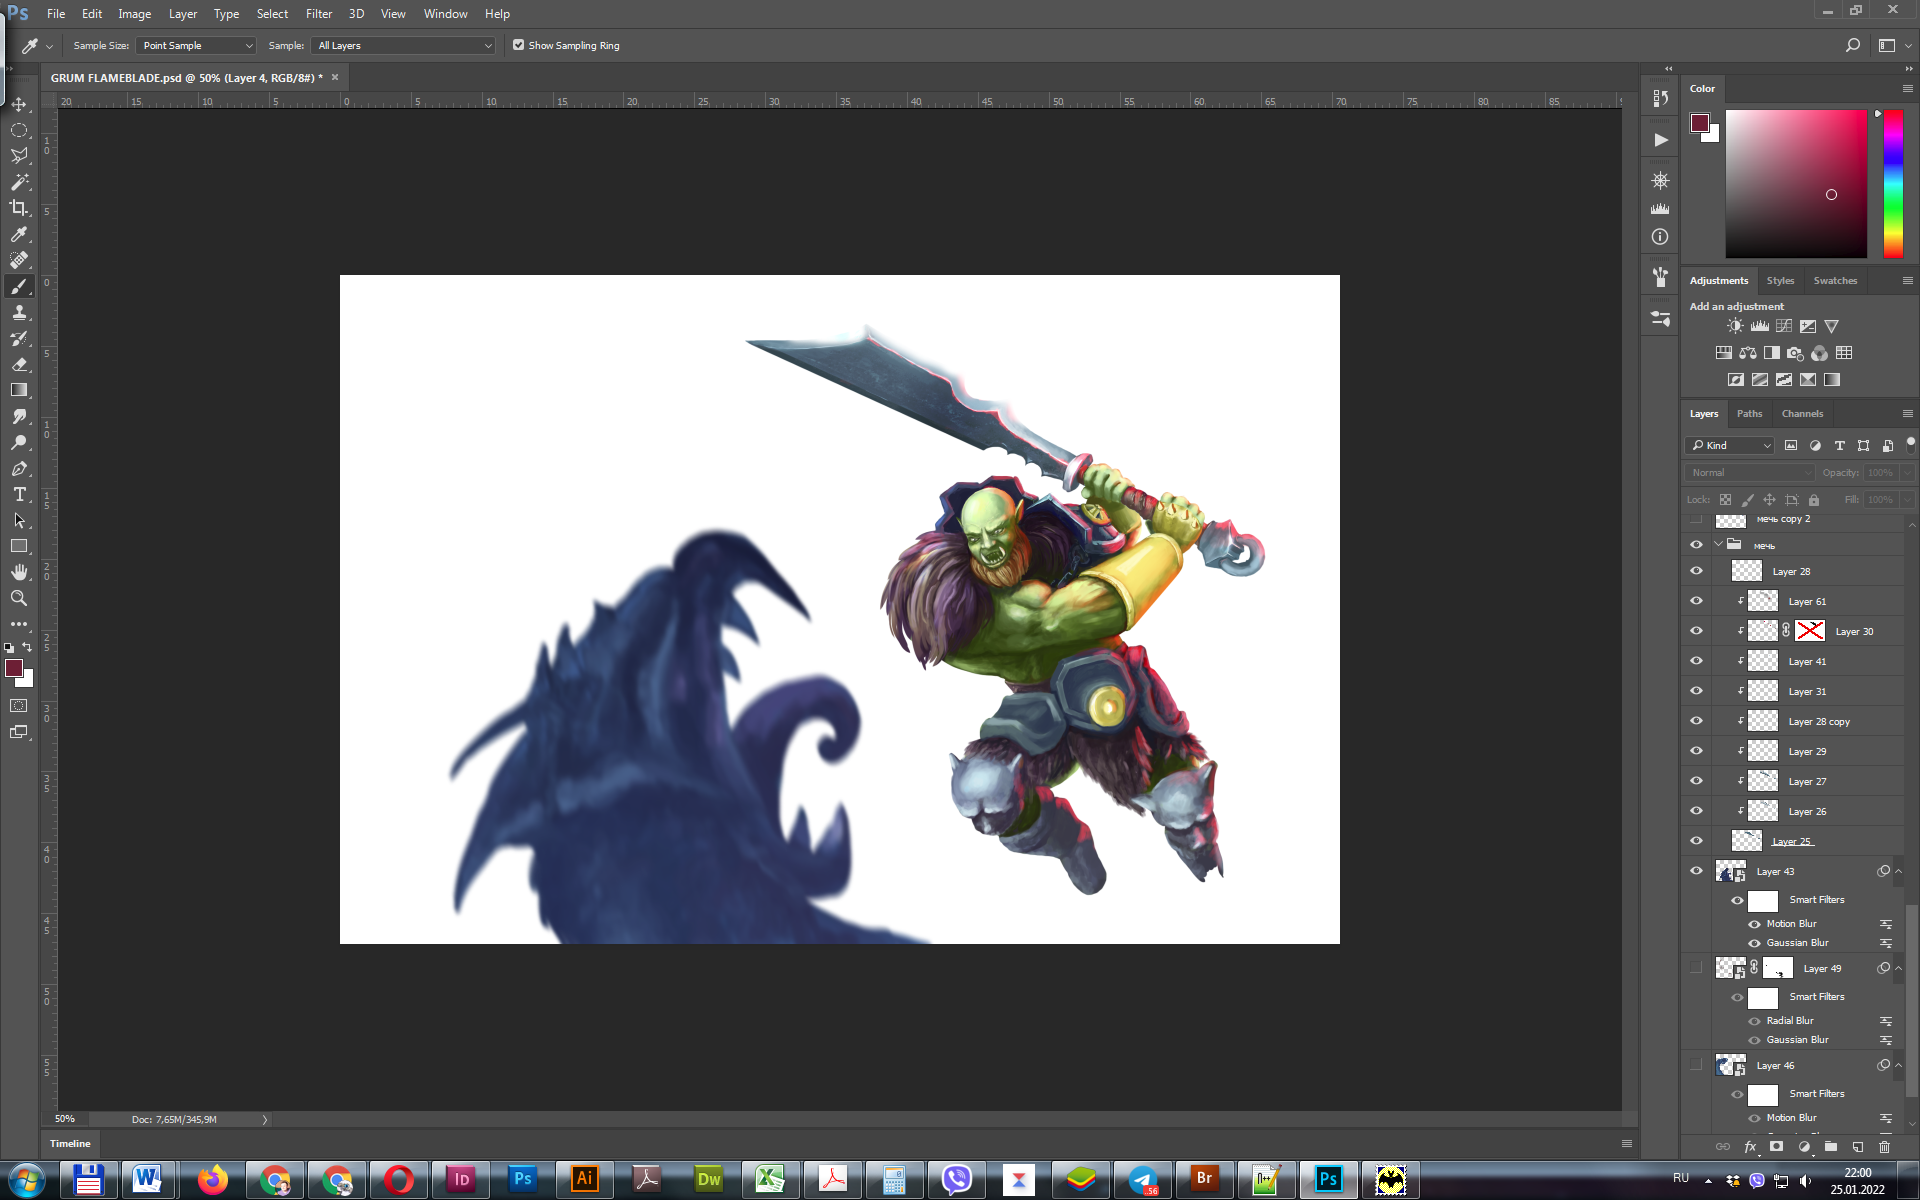Click foreground color swatch in toolbox
Image resolution: width=1920 pixels, height=1200 pixels.
click(14, 668)
